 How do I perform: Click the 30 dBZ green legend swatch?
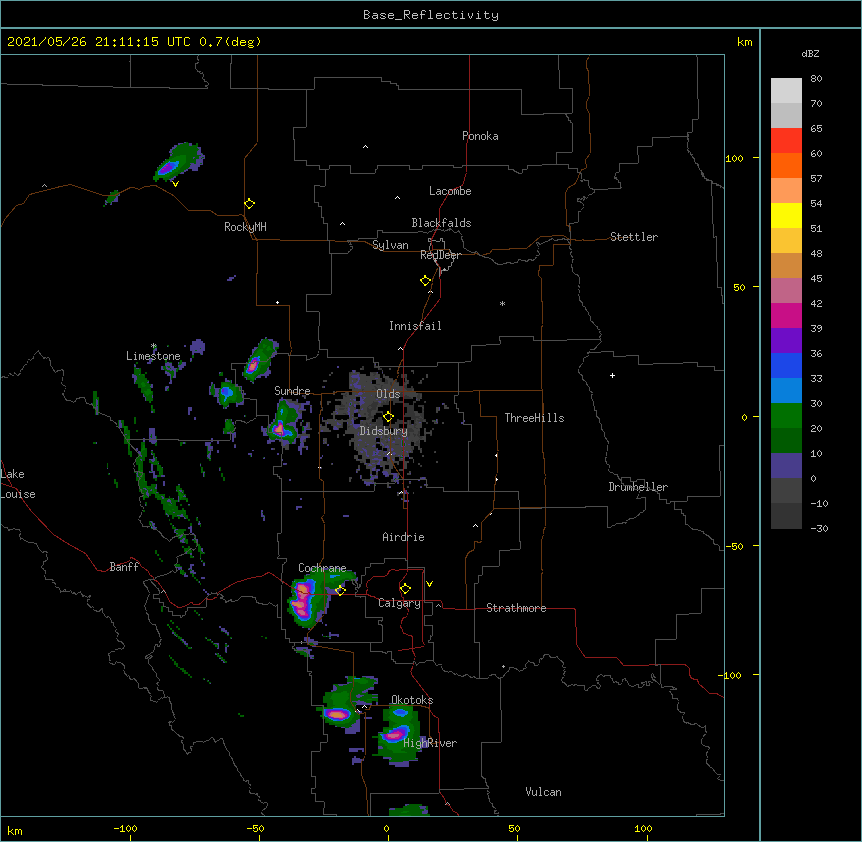[x=786, y=416]
